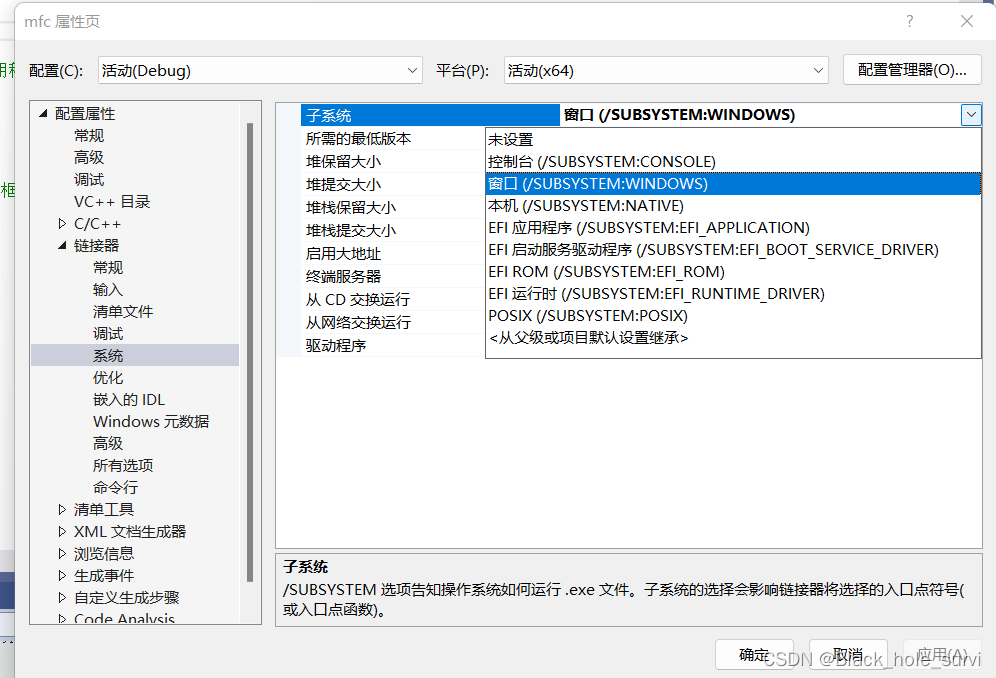Viewport: 996px width, 678px height.
Task: Select the 调试 item under 链接器
Action: click(108, 333)
